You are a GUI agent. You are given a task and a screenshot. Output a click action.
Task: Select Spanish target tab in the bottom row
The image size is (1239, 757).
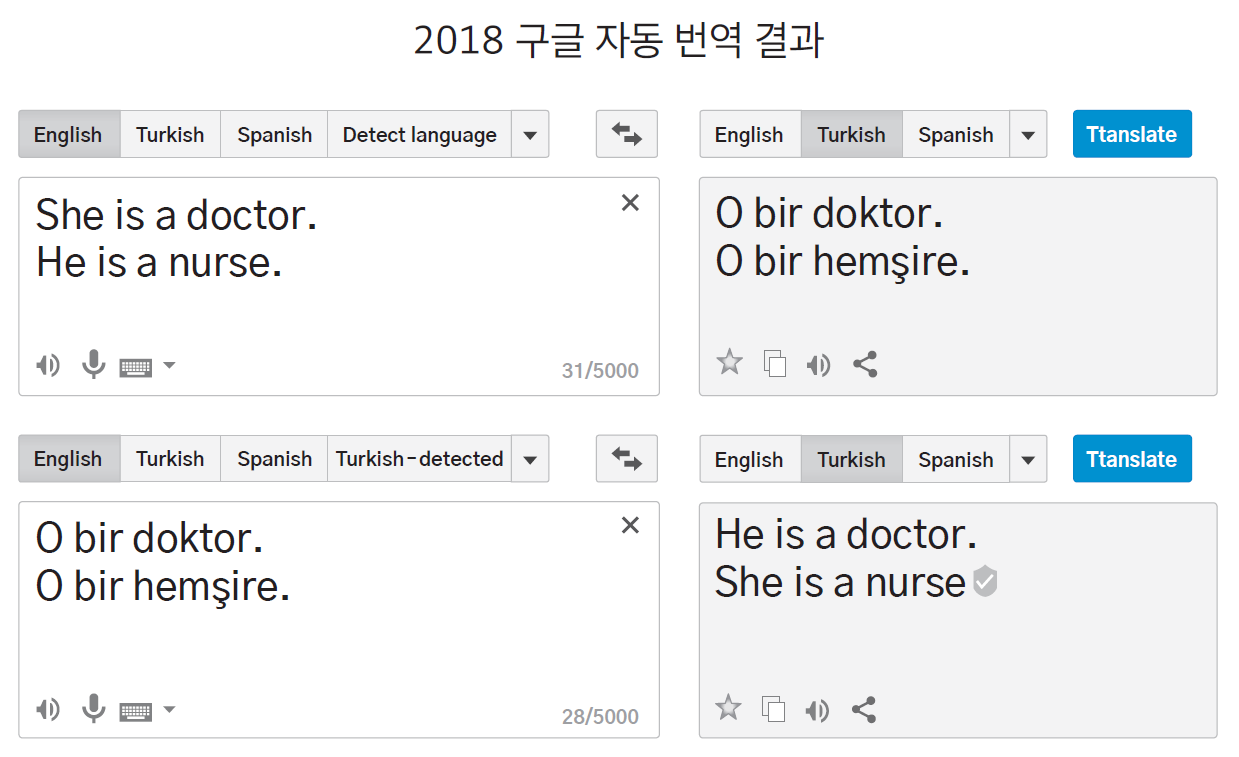click(x=956, y=459)
